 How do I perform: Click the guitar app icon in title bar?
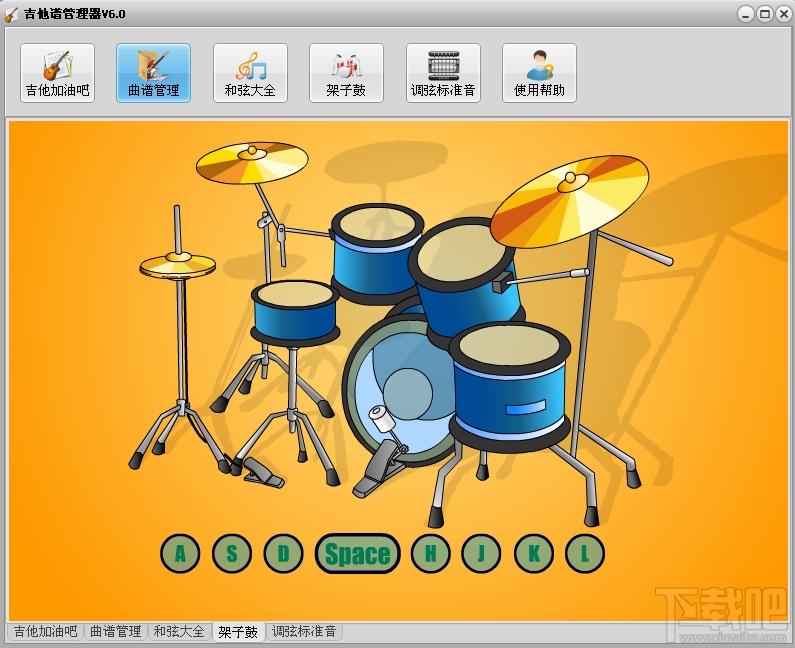(12, 14)
